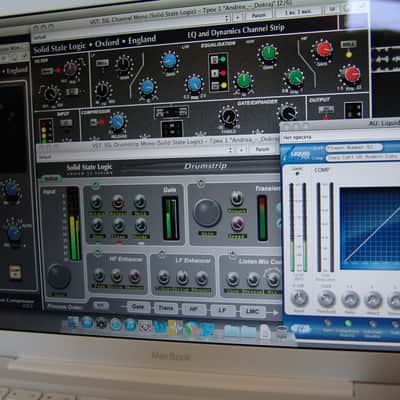Click the large Drumstrip Input knob
Viewport: 400px width, 400px height.
coord(59,276)
